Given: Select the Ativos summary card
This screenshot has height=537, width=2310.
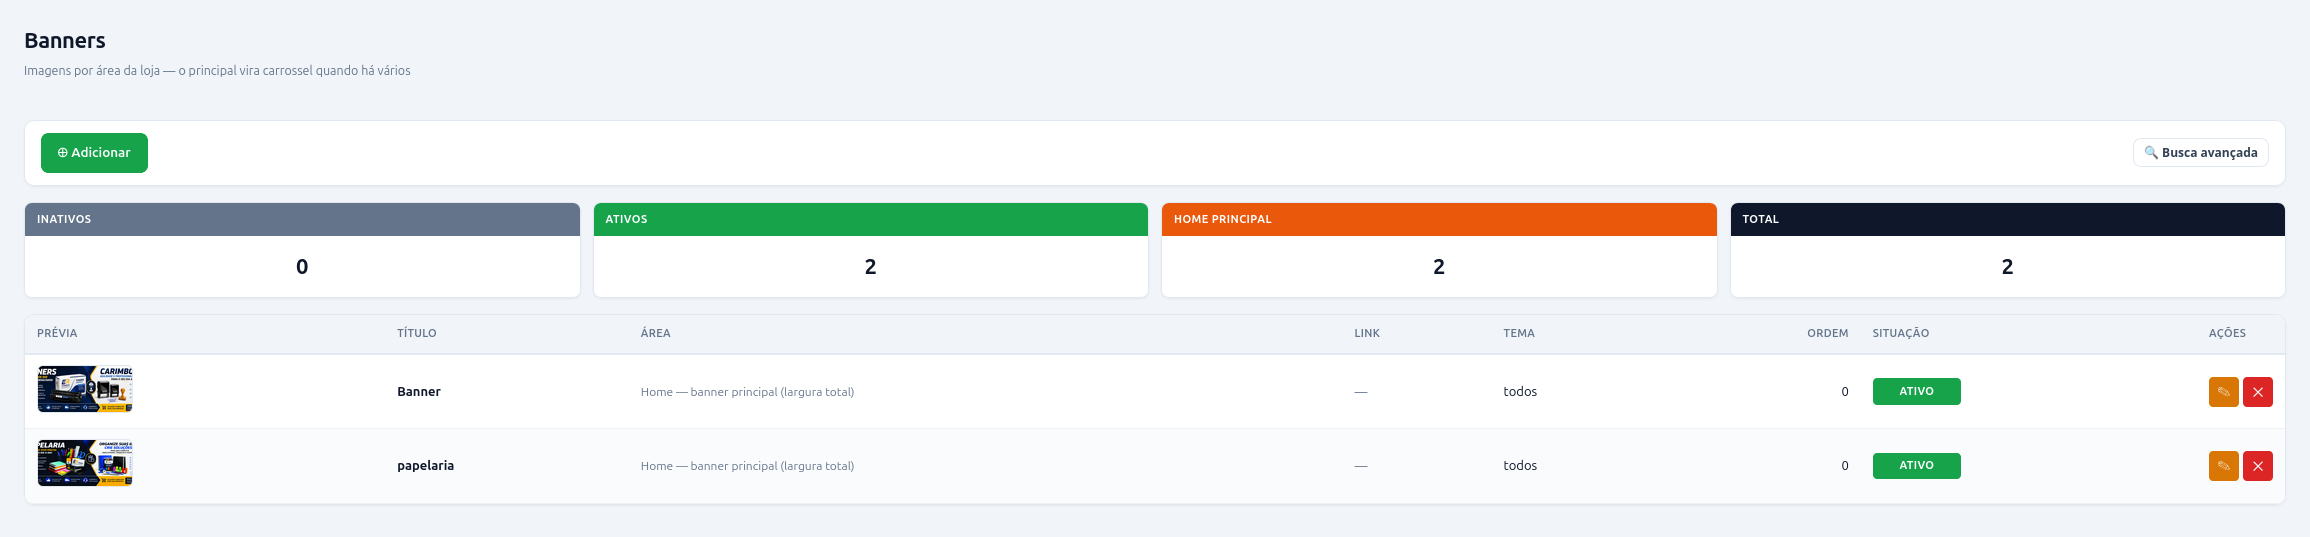Looking at the screenshot, I should coord(870,250).
